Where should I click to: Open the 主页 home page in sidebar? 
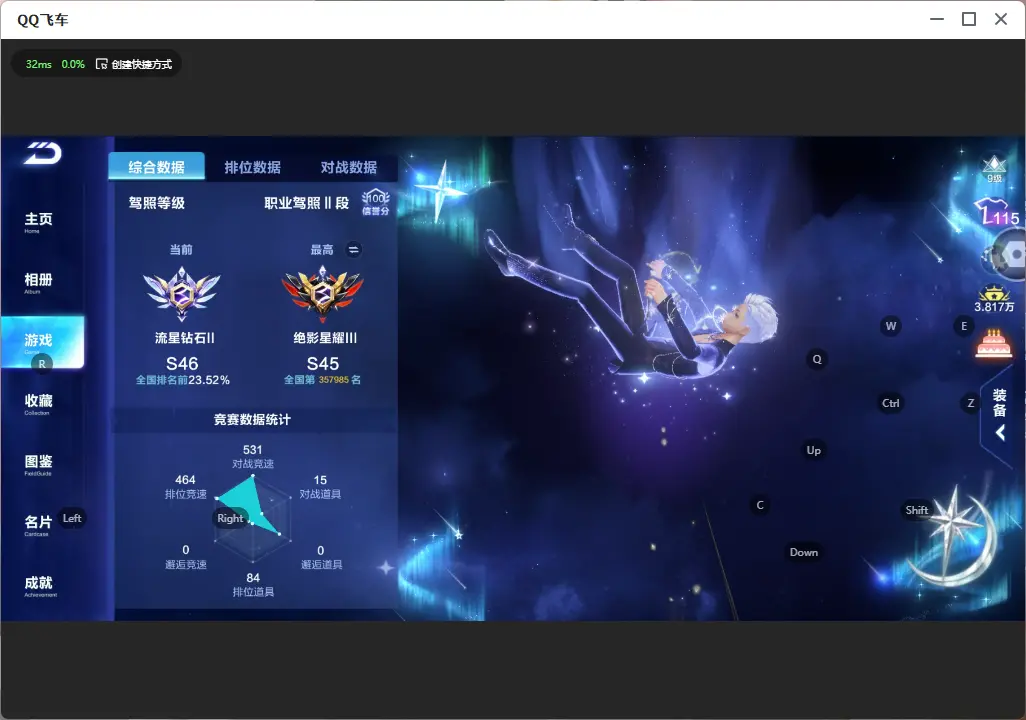[x=38, y=222]
